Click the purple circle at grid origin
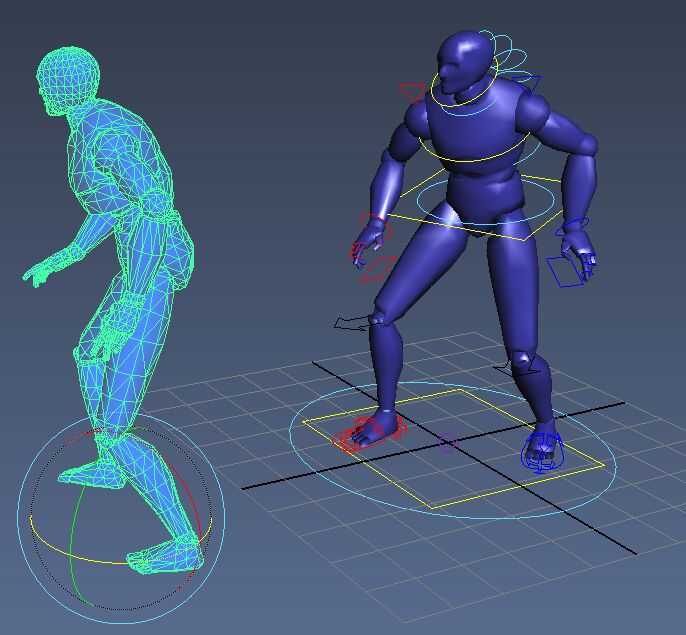 point(447,442)
